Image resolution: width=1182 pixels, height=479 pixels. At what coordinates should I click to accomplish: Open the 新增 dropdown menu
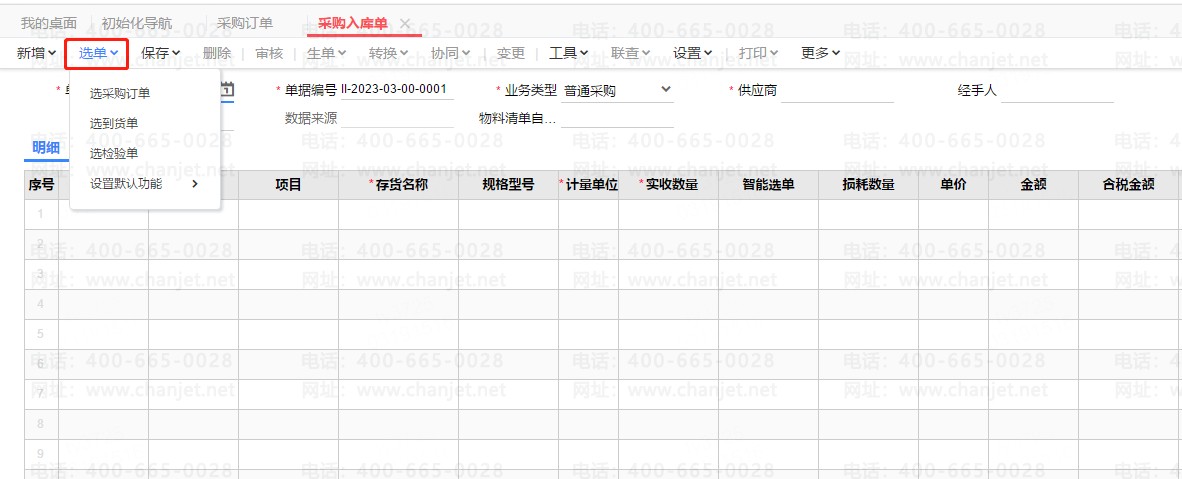[x=36, y=53]
